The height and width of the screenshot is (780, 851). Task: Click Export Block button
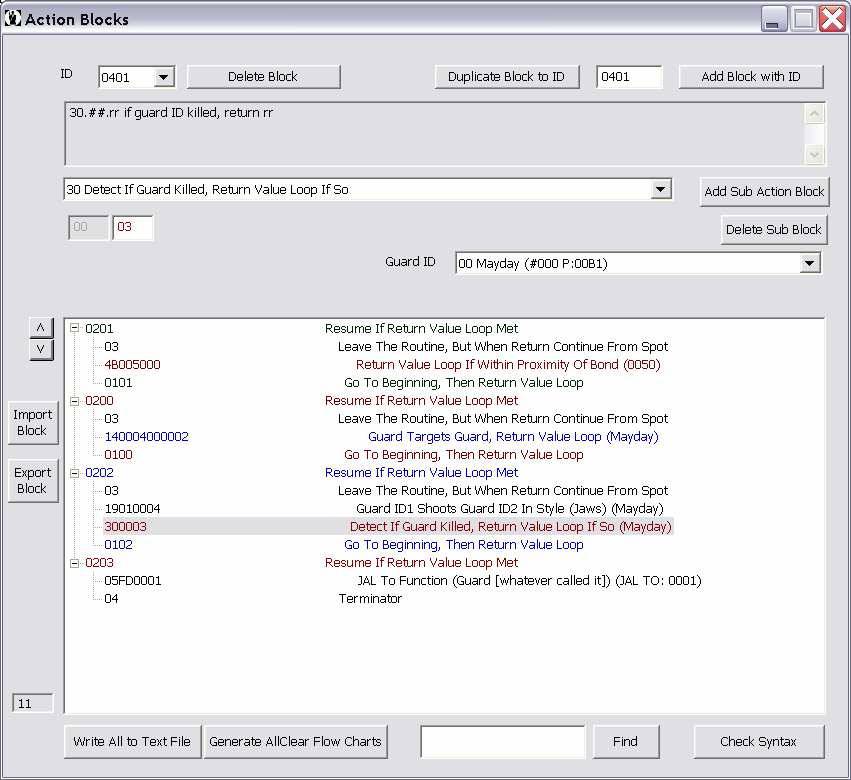(x=33, y=480)
